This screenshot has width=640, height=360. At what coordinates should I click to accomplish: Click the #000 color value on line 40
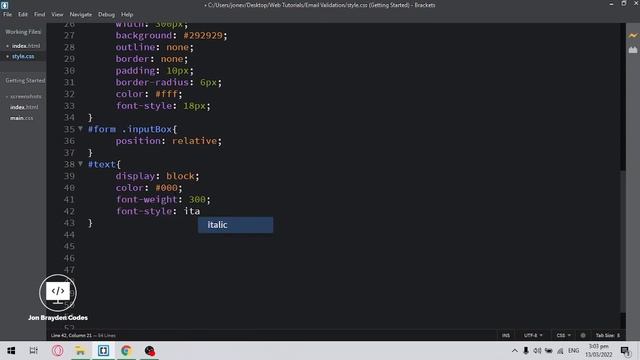tap(166, 188)
